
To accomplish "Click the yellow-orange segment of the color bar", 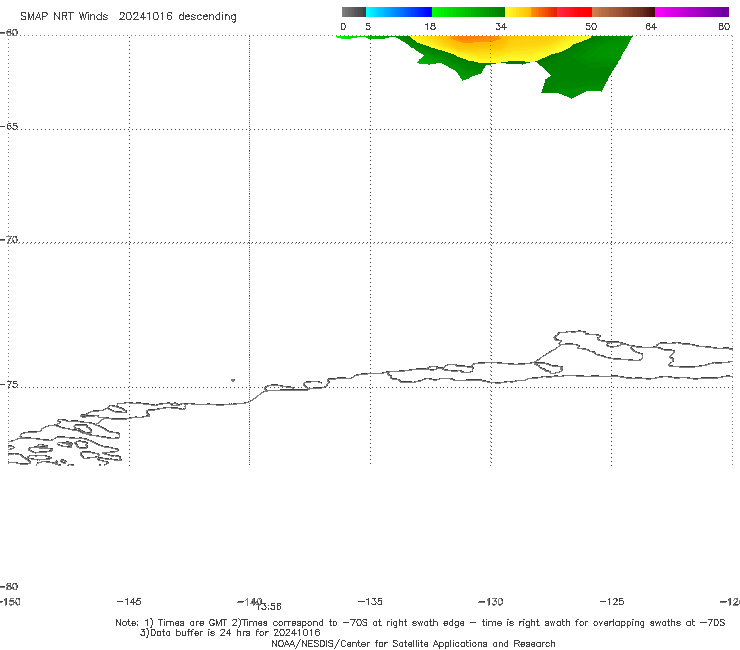I will (531, 12).
